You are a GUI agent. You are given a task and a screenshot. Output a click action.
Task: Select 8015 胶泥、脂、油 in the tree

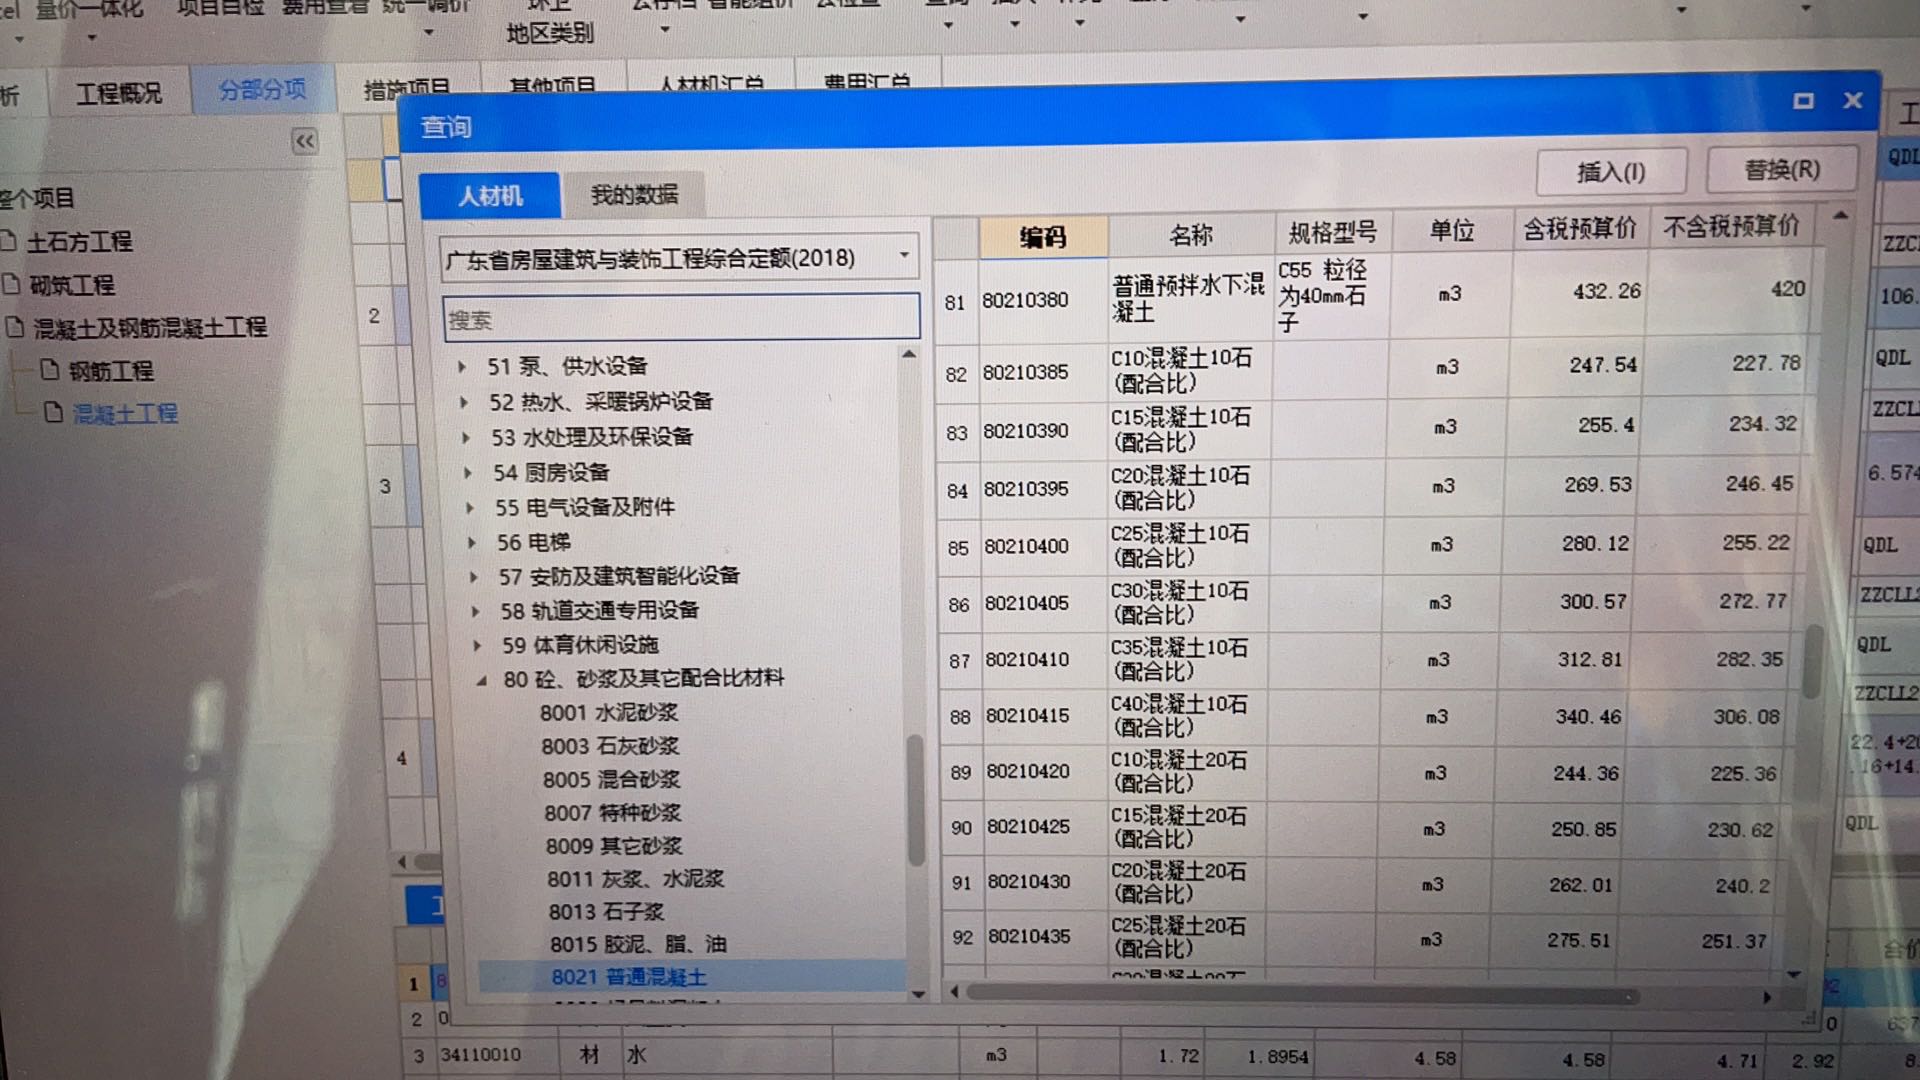click(638, 944)
